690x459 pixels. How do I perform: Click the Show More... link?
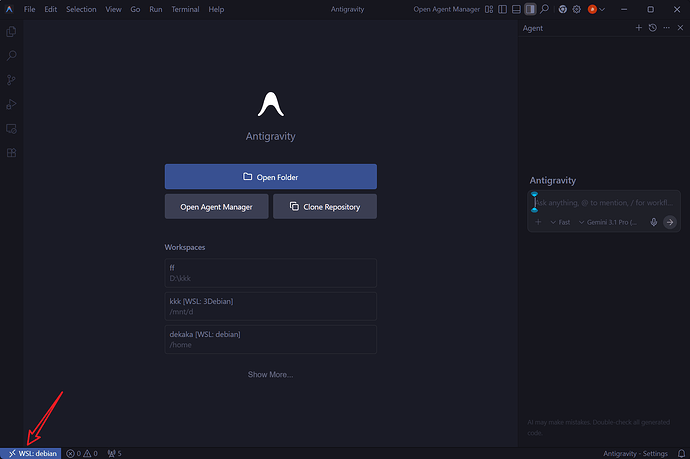[x=270, y=375]
